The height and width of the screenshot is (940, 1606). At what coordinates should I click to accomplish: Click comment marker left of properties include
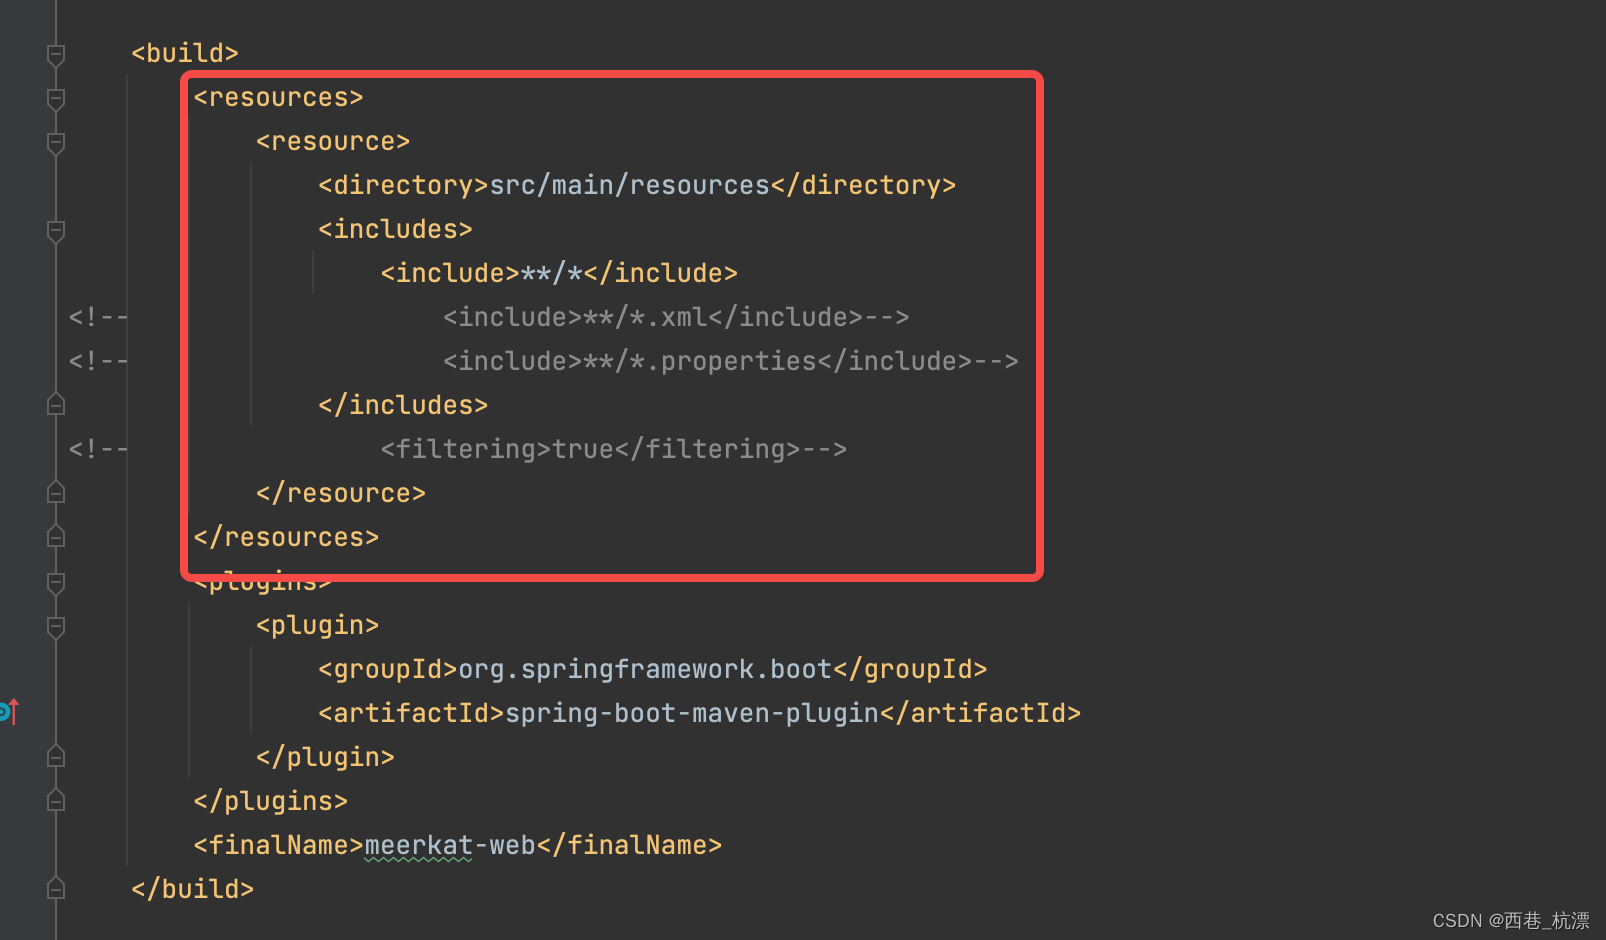[98, 361]
